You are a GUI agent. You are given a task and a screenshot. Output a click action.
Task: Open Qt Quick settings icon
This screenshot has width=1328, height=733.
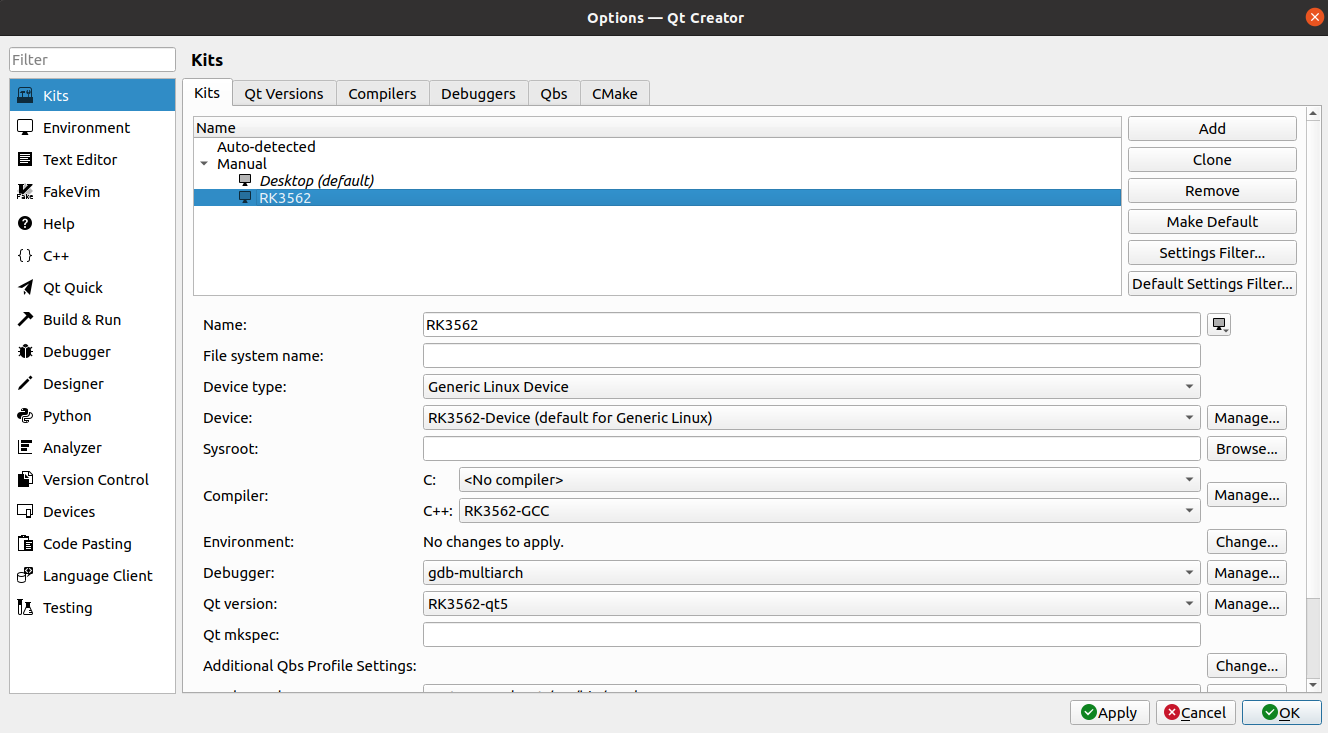[x=25, y=288]
